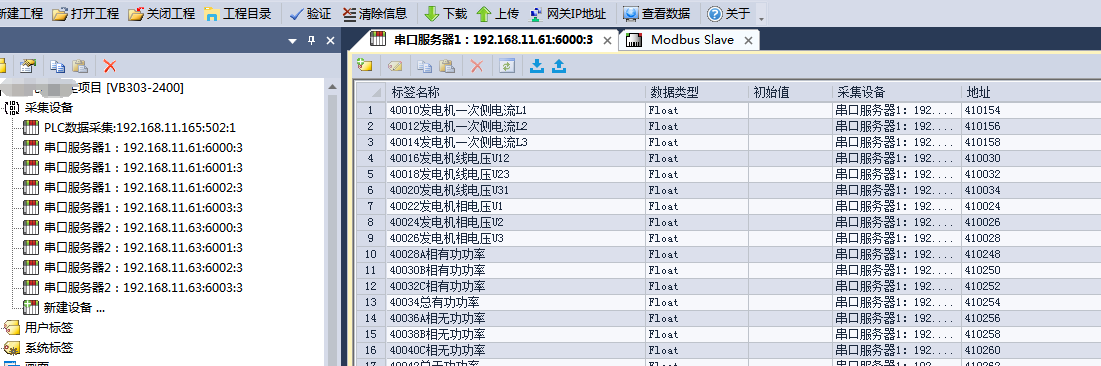This screenshot has height=366, width=1101.
Task: Open 网关IP地址 gateway IP settings
Action: pyautogui.click(x=567, y=13)
